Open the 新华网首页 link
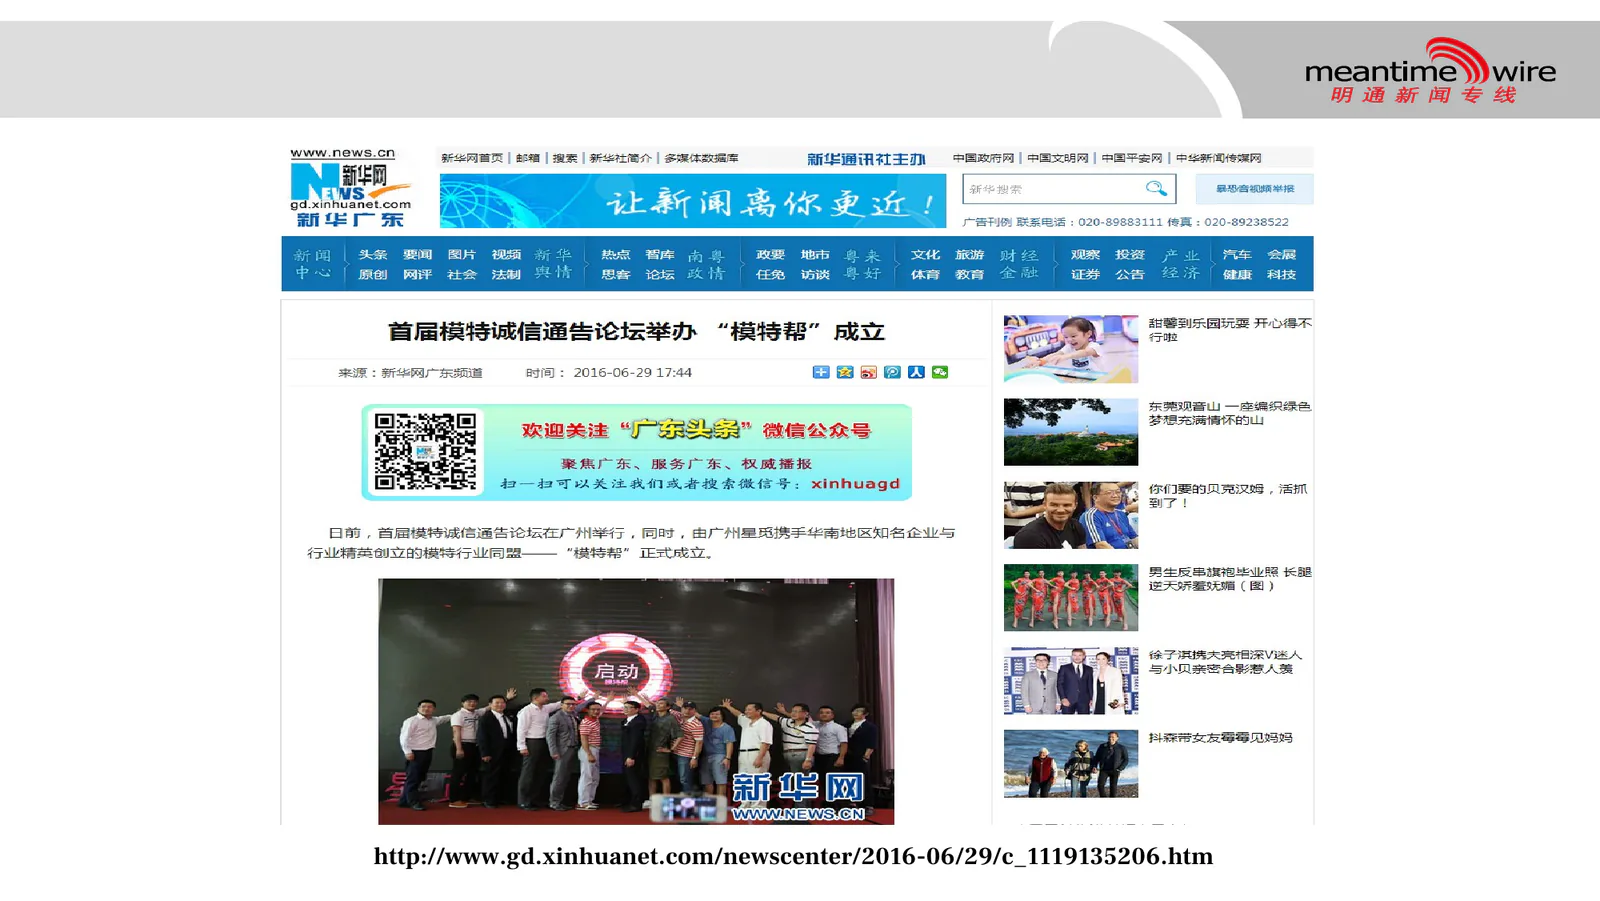 pyautogui.click(x=472, y=158)
